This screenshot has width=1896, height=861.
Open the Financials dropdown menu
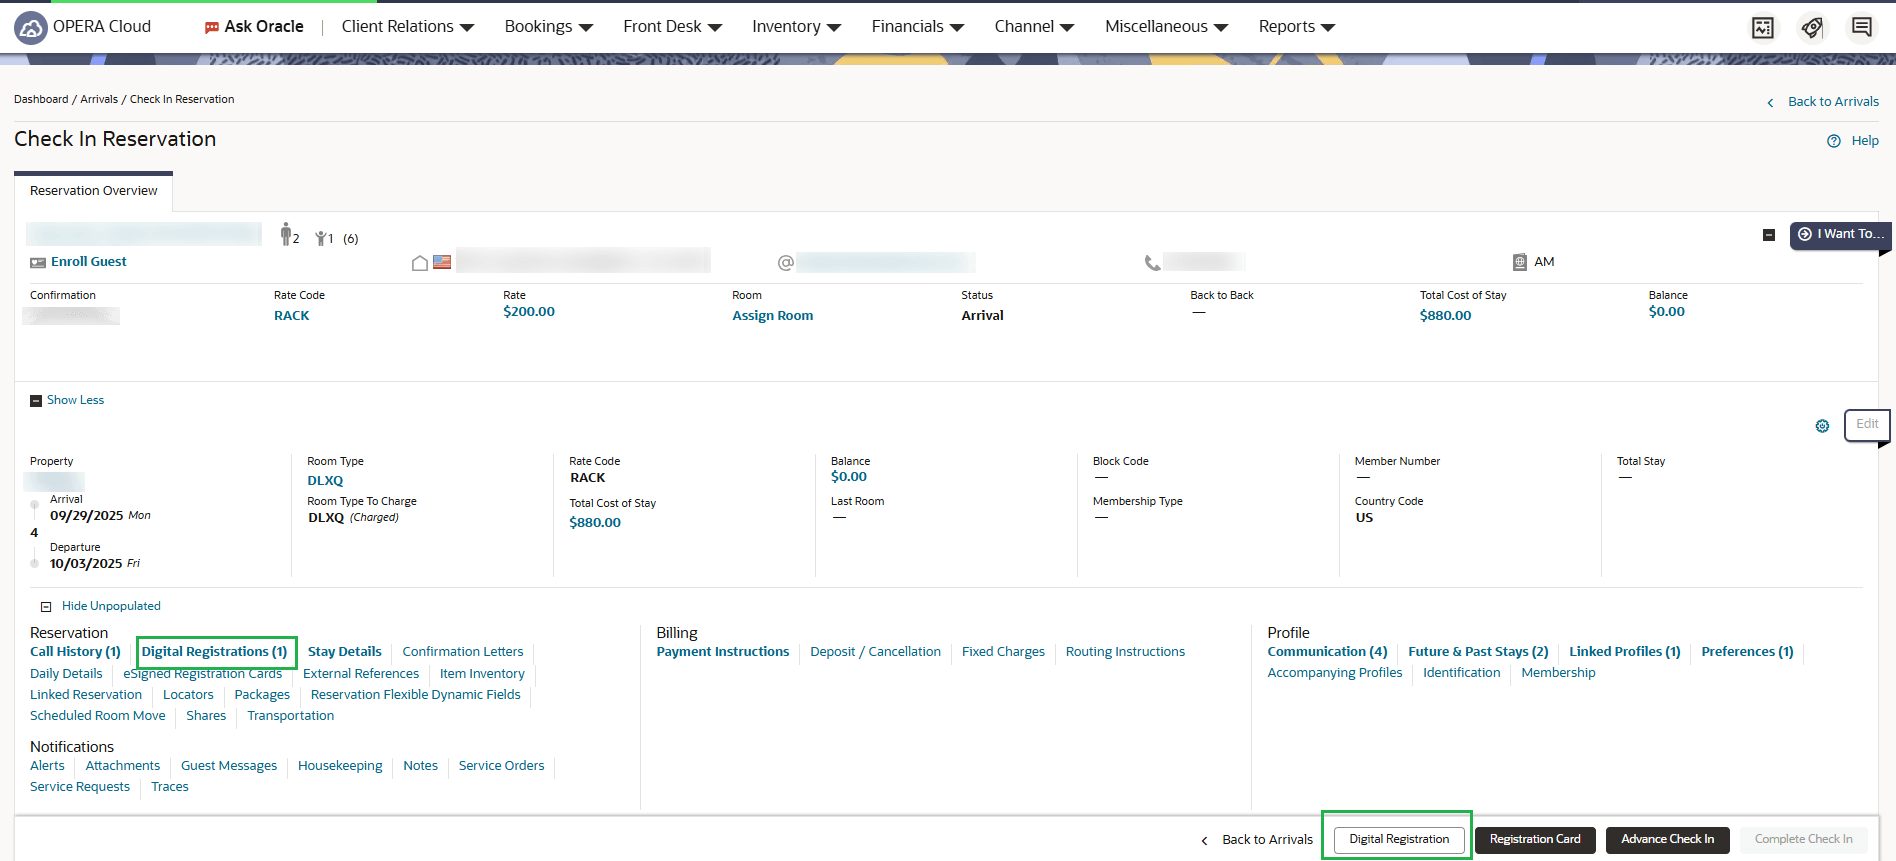(918, 27)
